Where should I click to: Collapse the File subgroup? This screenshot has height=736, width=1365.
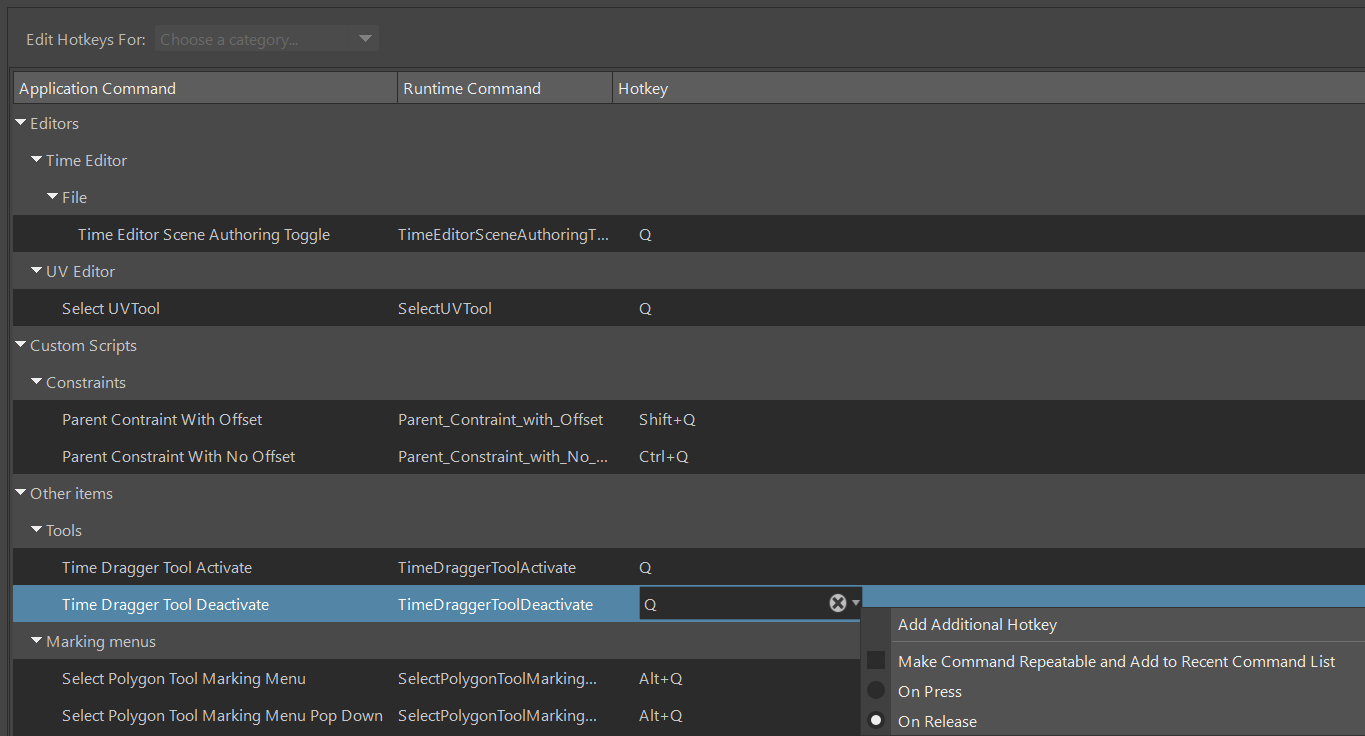53,197
